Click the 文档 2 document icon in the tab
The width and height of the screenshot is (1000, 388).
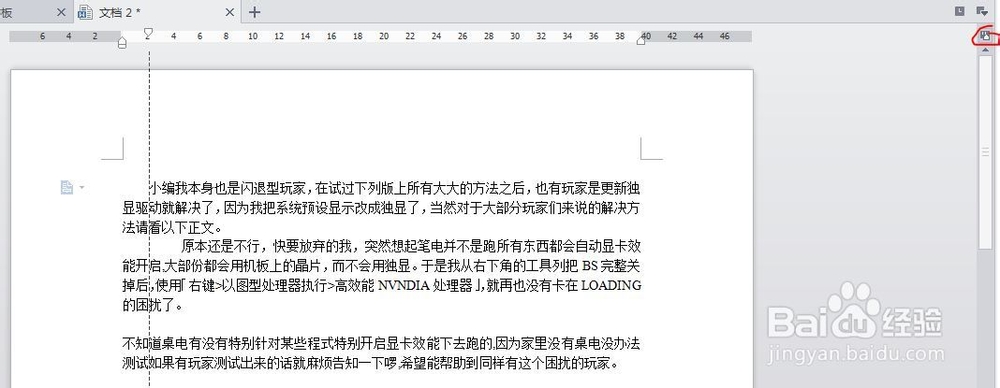(85, 11)
